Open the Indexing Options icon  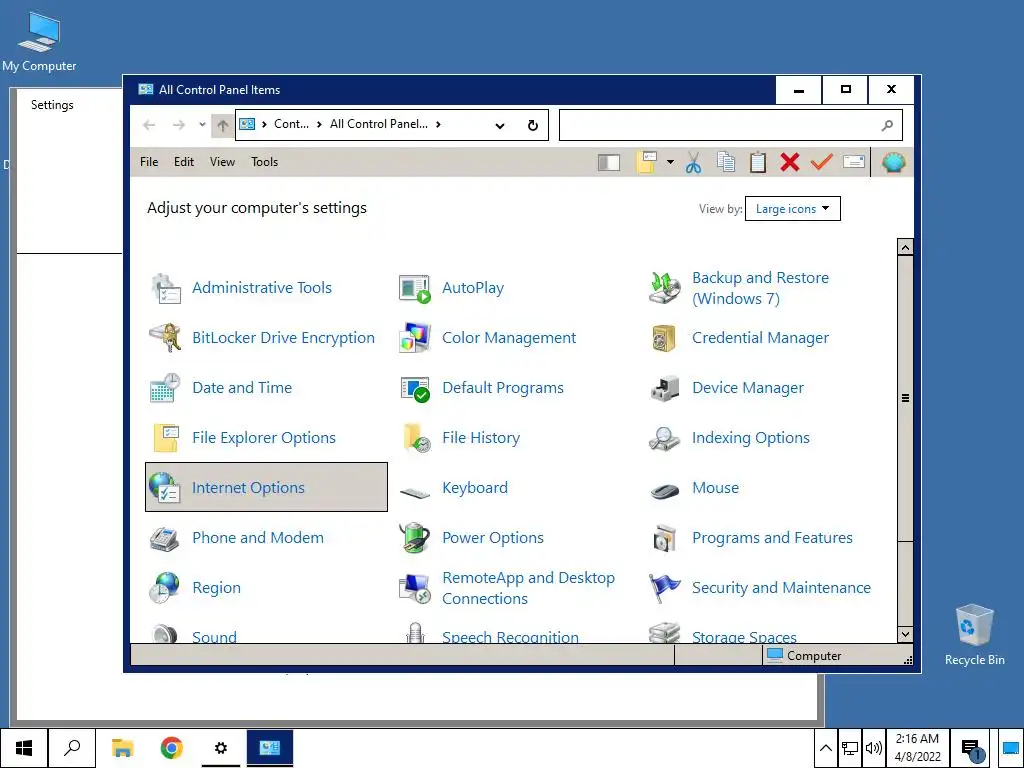(665, 438)
